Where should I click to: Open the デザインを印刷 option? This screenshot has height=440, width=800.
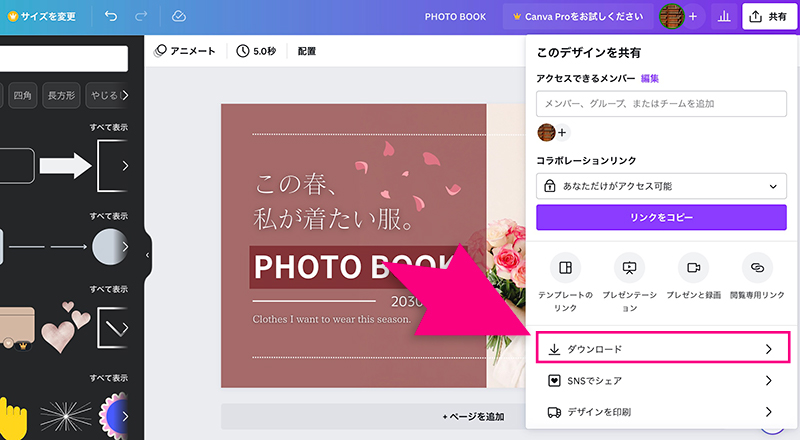coord(662,412)
